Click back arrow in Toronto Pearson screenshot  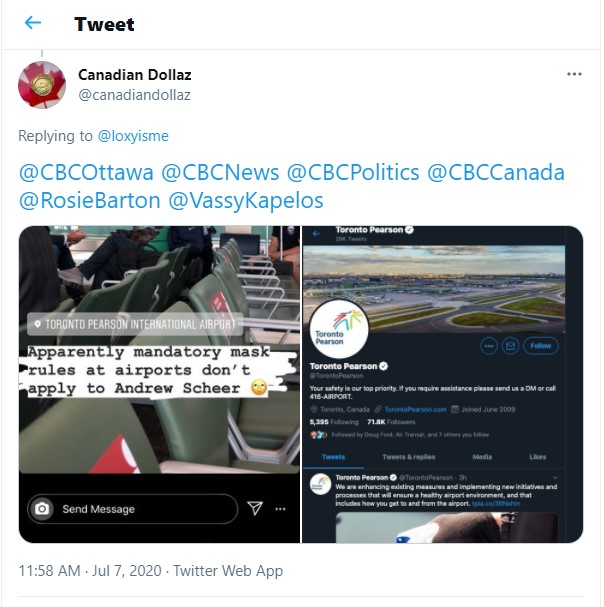coord(316,233)
